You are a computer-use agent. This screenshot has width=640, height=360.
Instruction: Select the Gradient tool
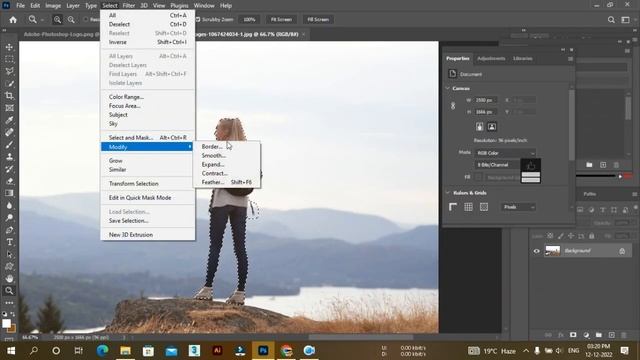[x=9, y=193]
